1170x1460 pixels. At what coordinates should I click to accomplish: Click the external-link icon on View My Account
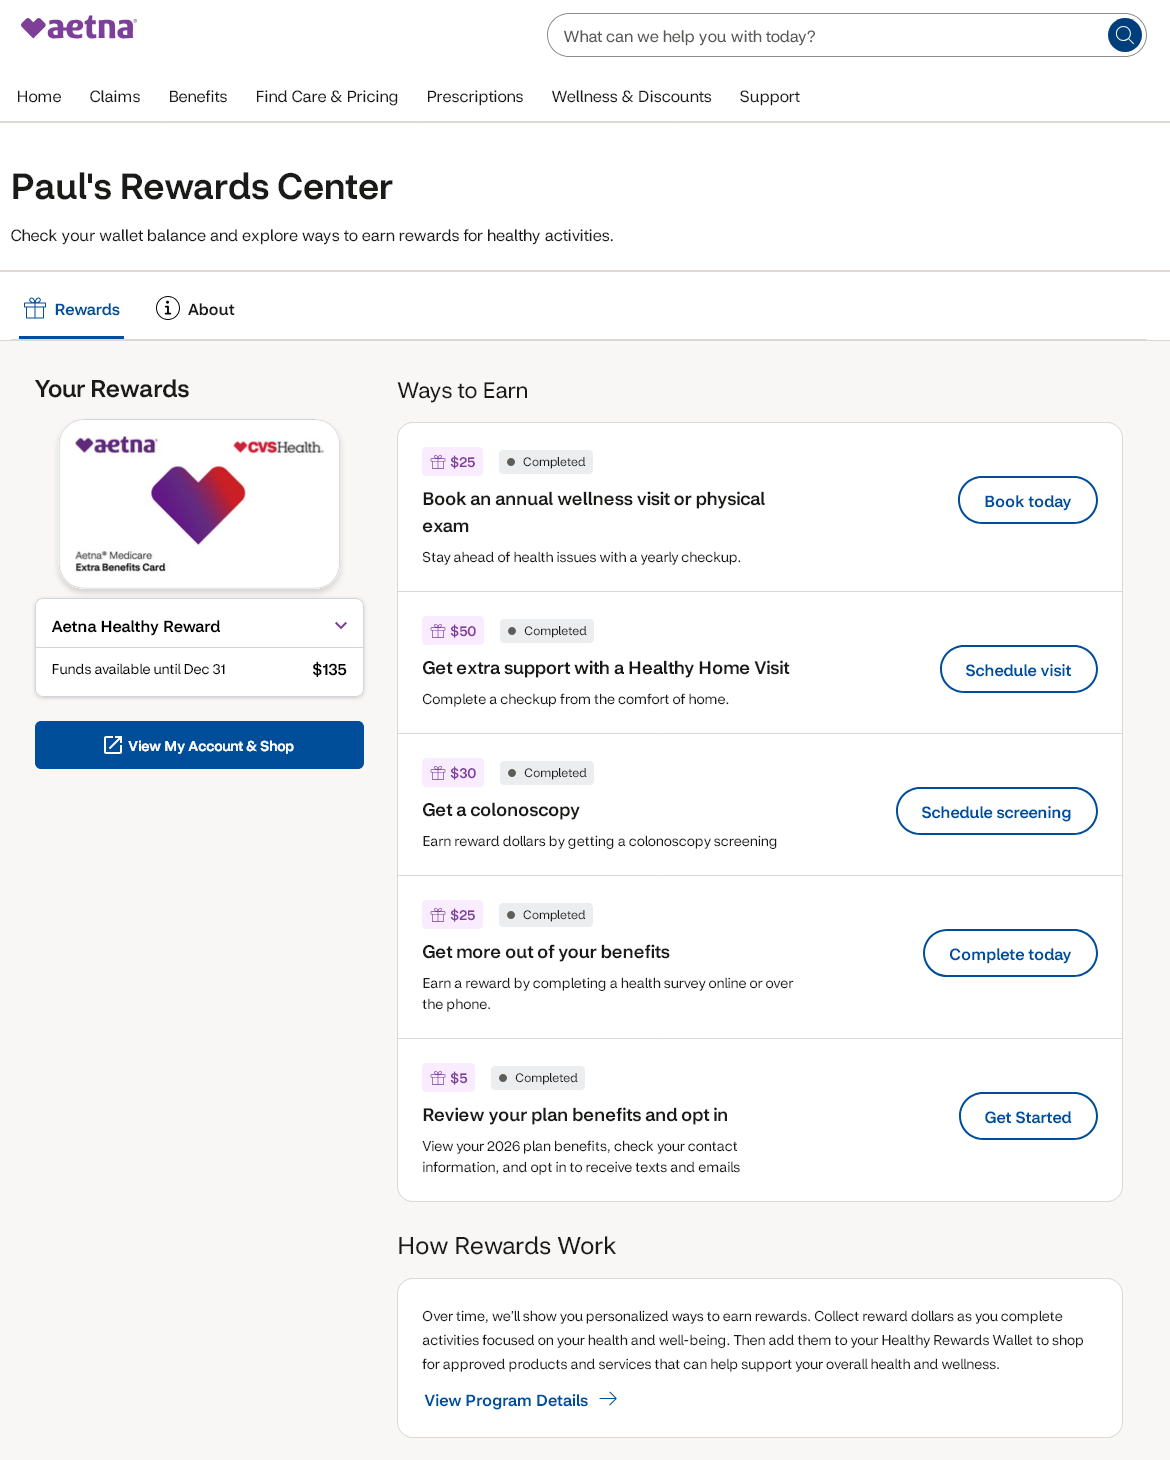coord(113,745)
